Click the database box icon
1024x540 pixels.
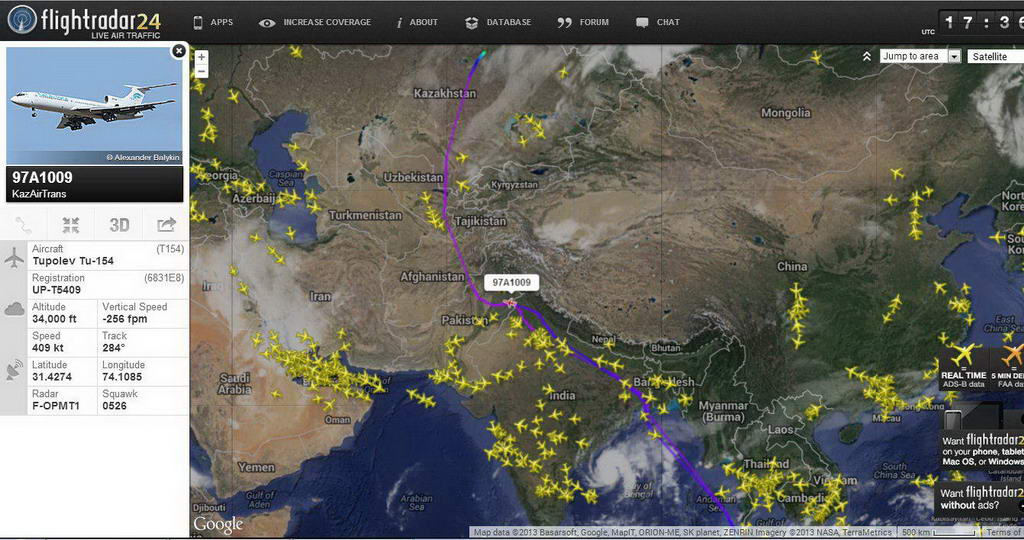[472, 23]
